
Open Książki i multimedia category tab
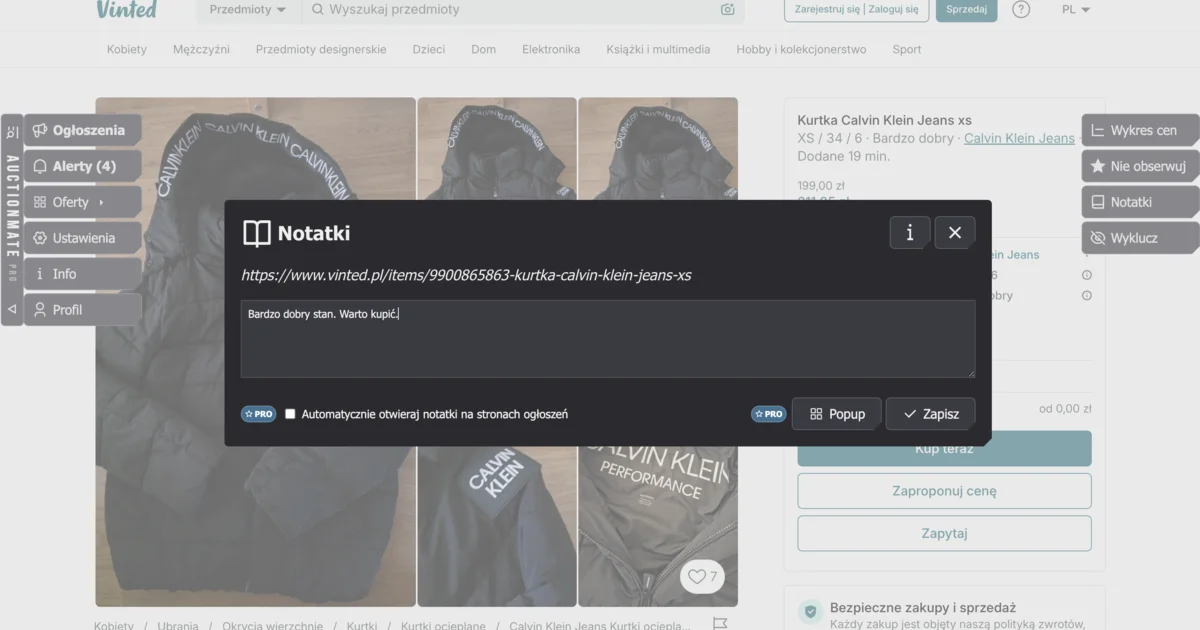click(x=658, y=49)
